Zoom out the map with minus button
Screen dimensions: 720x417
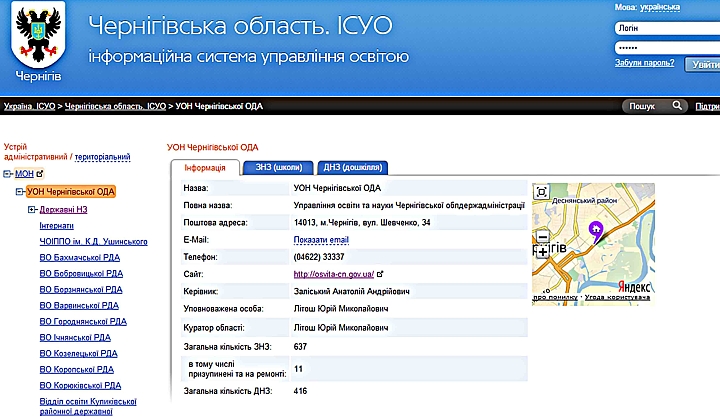tap(542, 237)
